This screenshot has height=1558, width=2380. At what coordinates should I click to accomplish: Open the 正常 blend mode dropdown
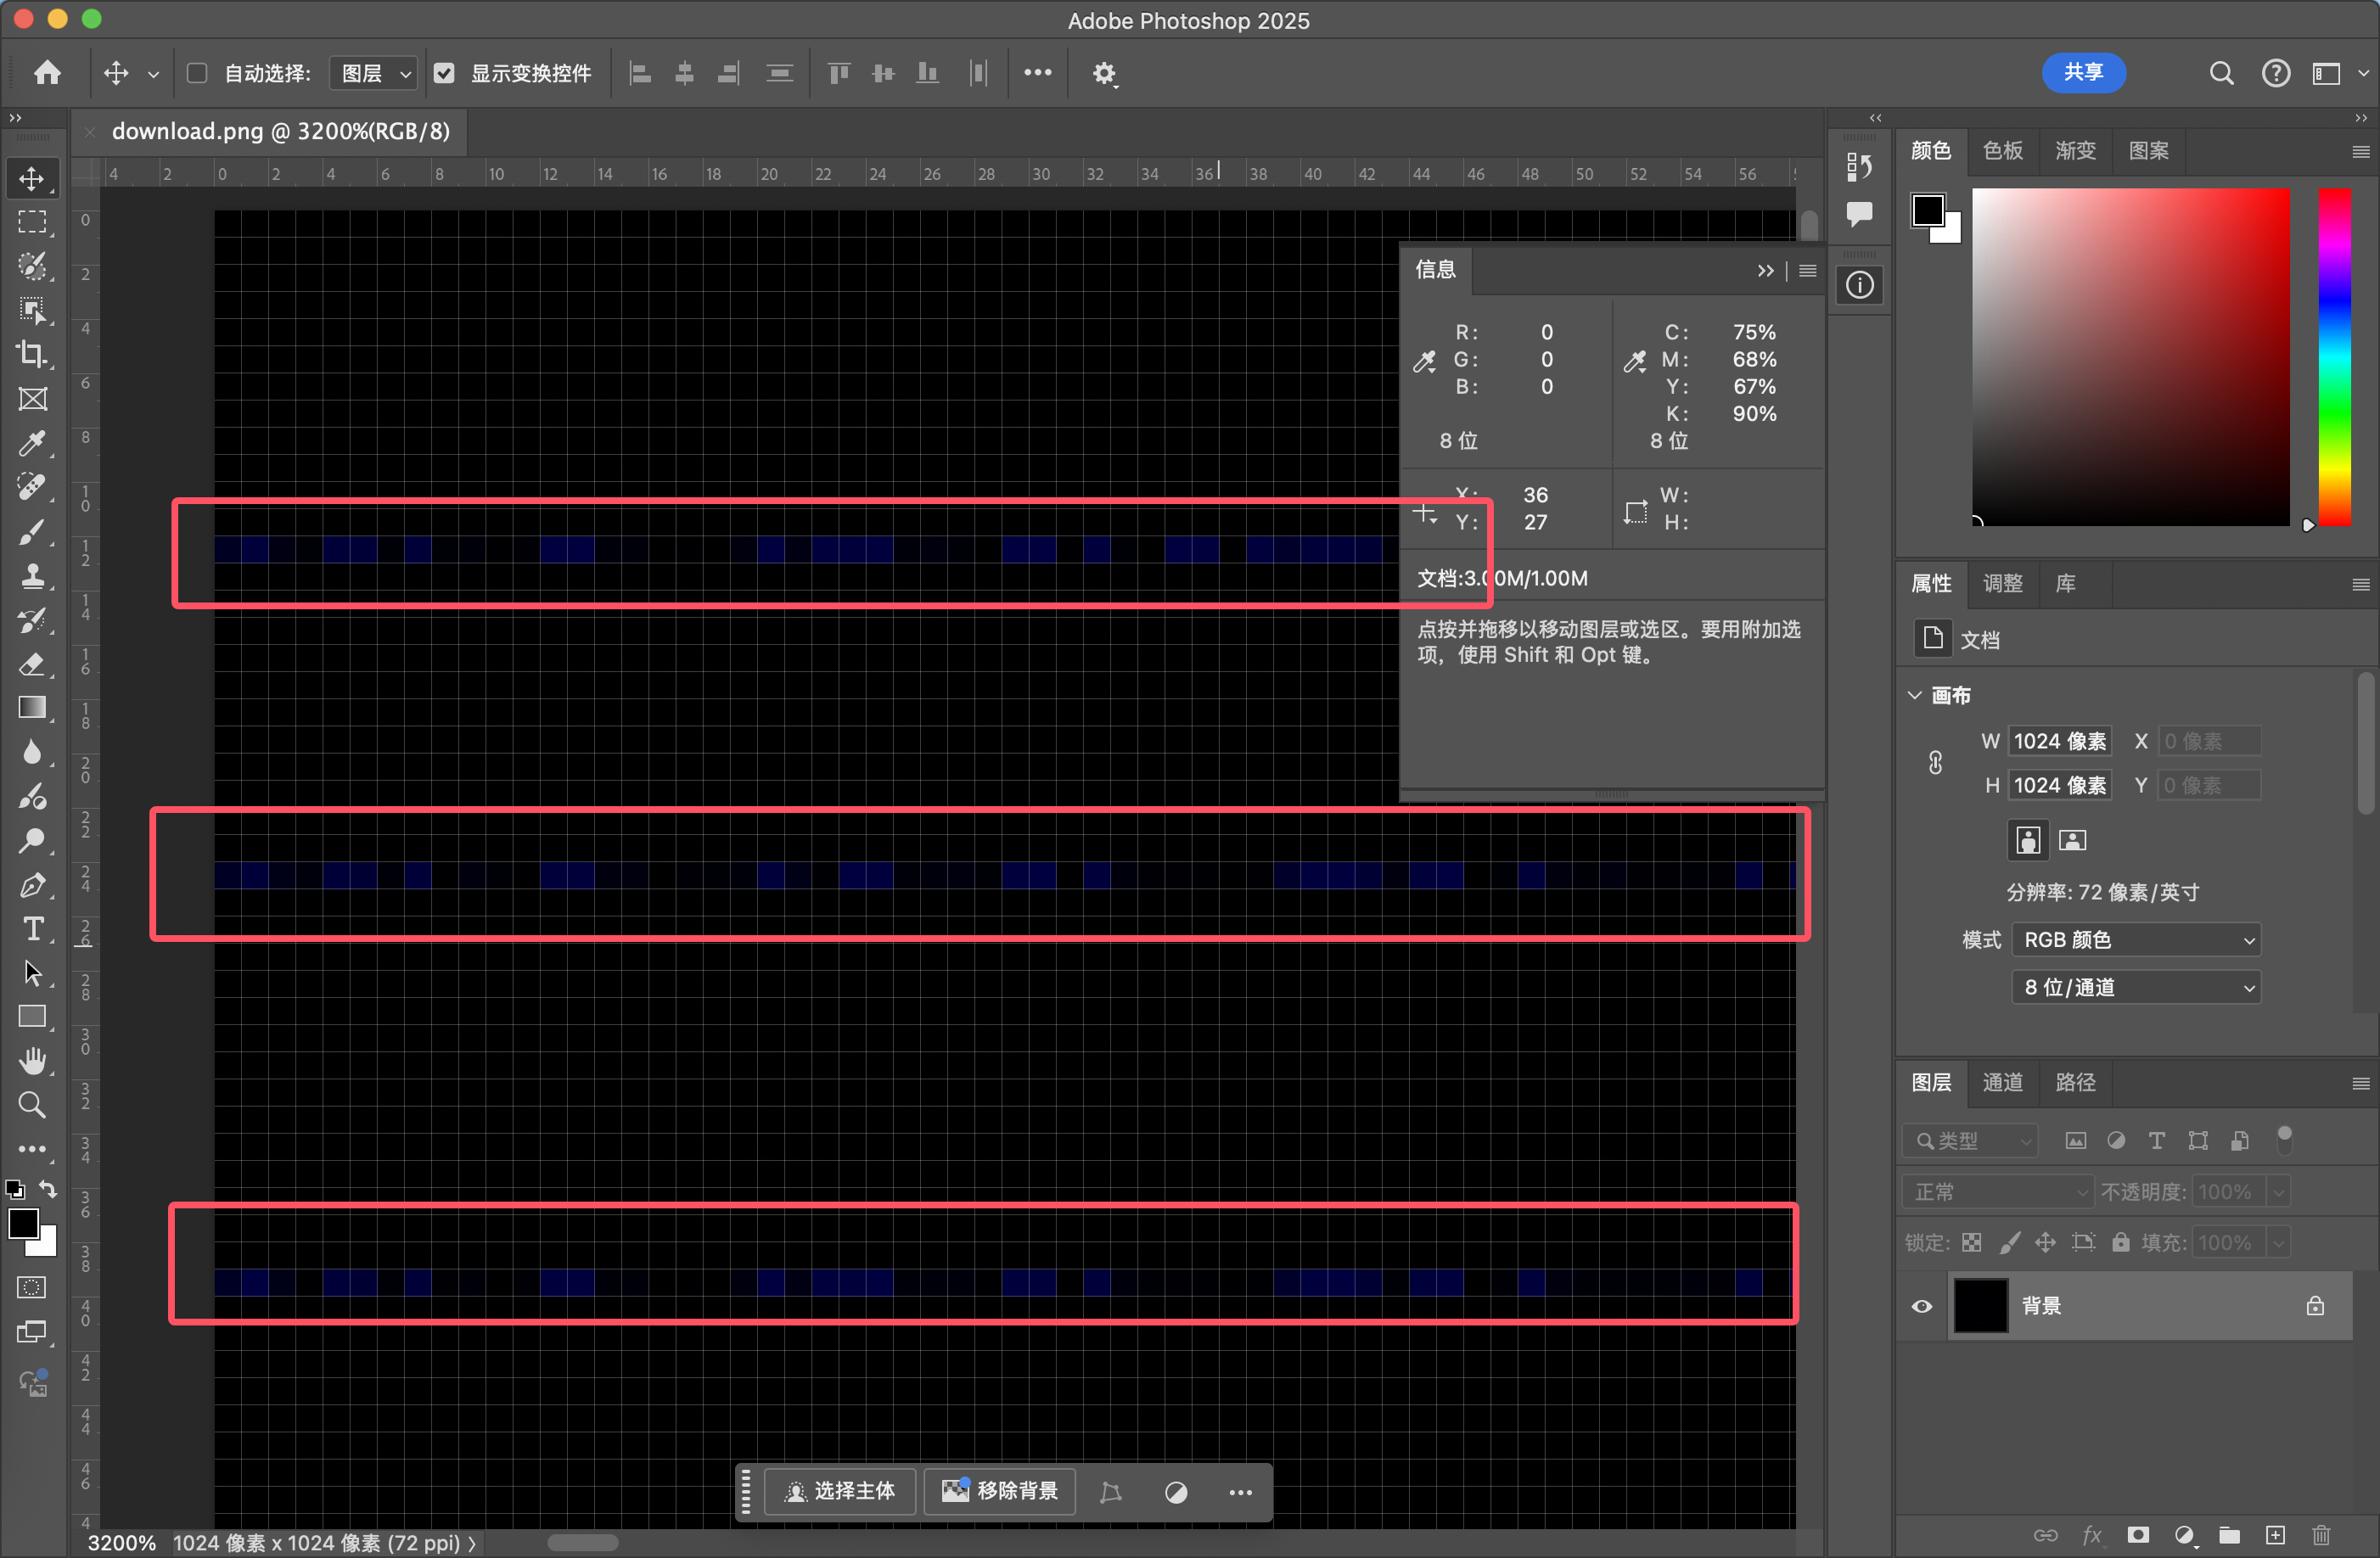[x=1997, y=1192]
